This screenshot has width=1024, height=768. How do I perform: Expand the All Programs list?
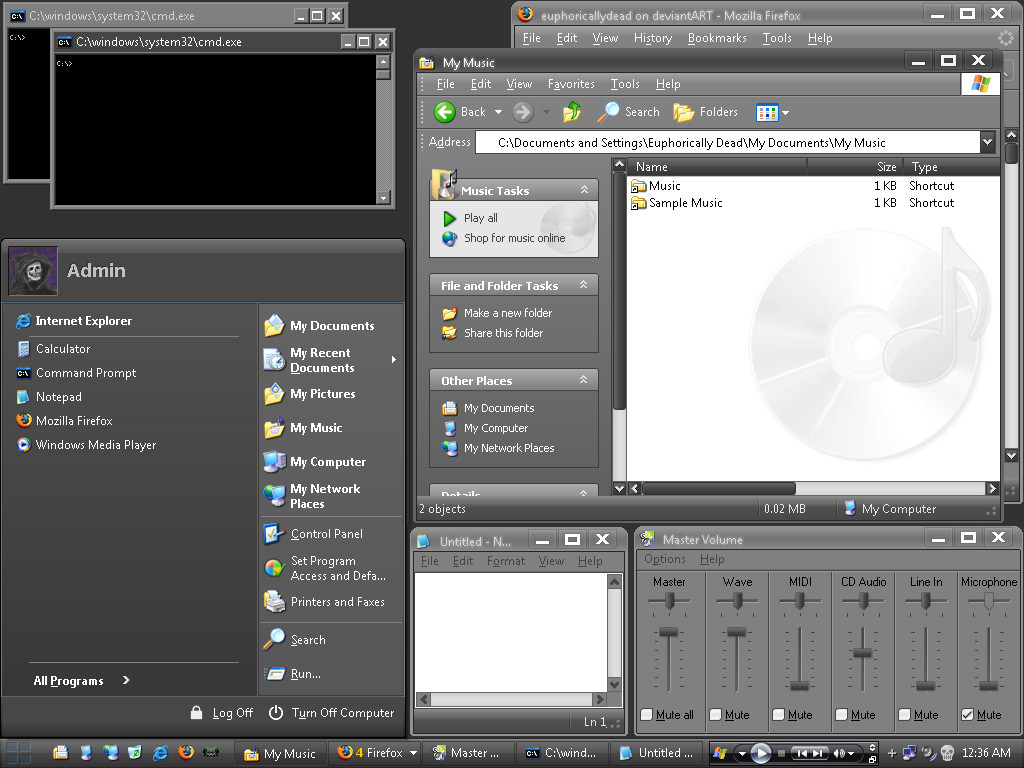point(81,680)
